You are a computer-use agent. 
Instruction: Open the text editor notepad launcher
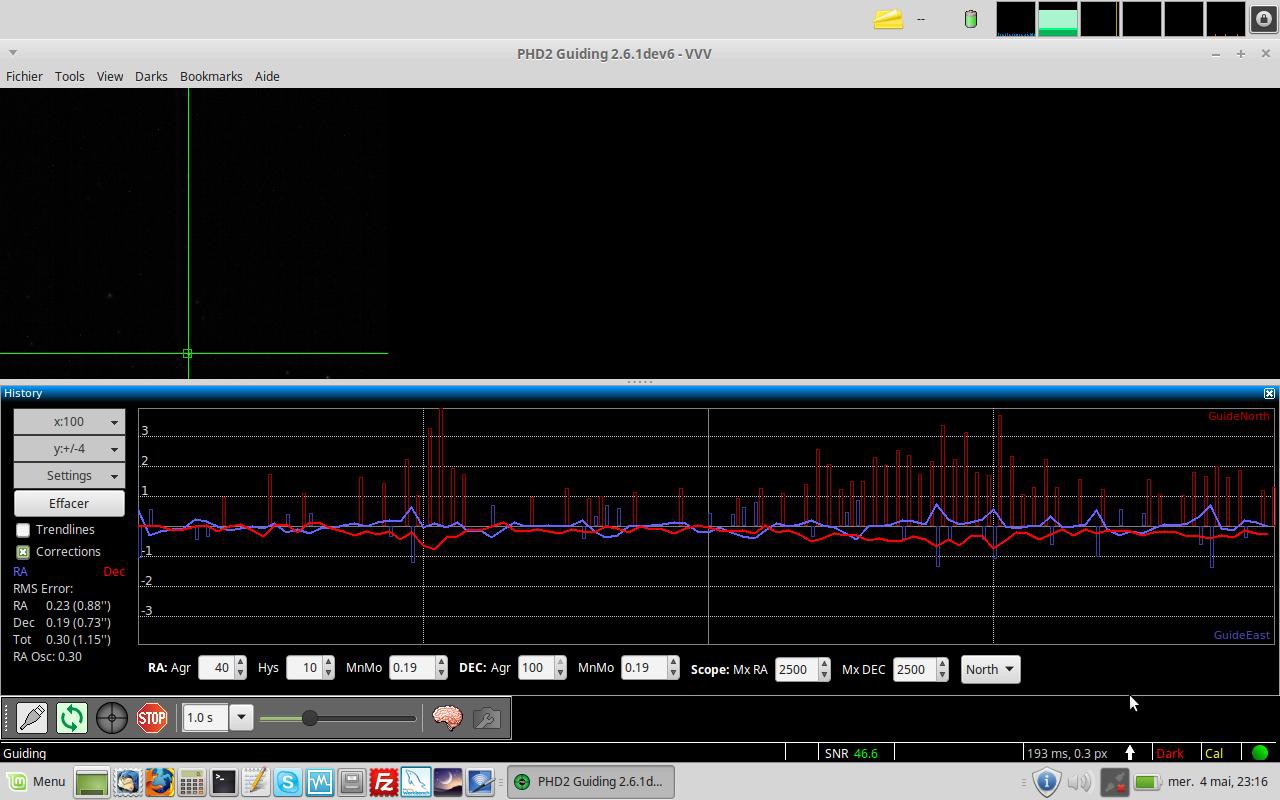pyautogui.click(x=255, y=782)
